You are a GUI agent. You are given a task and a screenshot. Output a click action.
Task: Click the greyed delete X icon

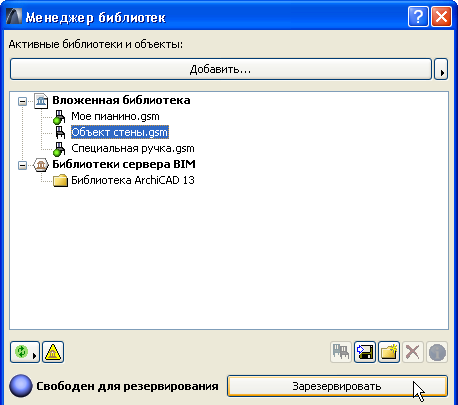coord(413,352)
